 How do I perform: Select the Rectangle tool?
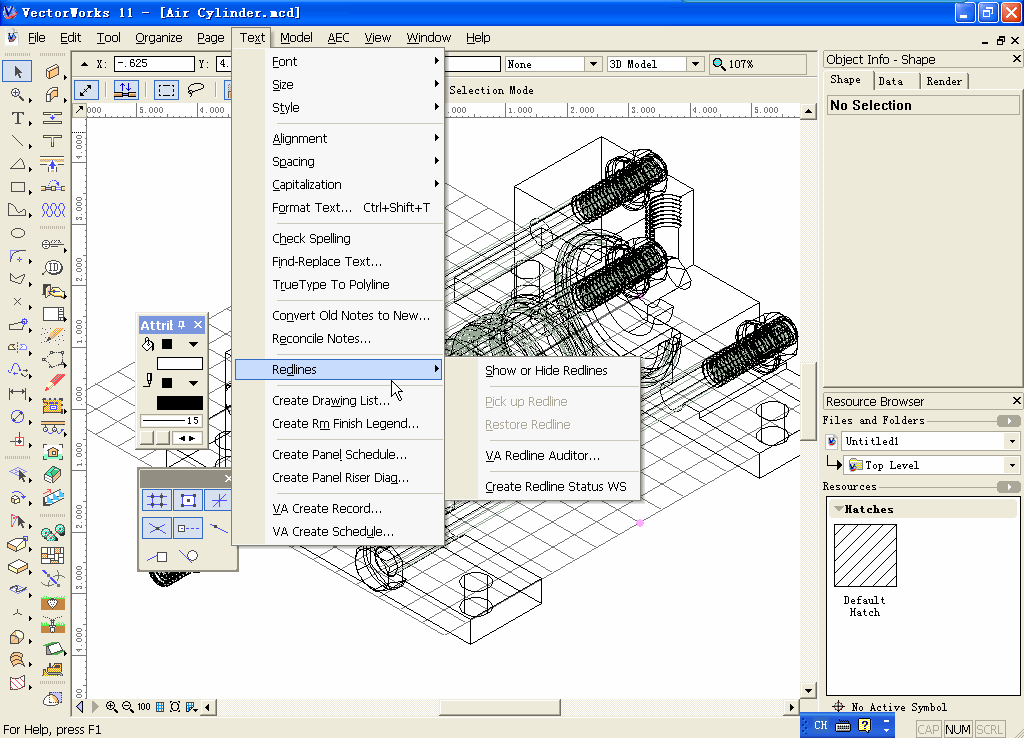pos(18,187)
